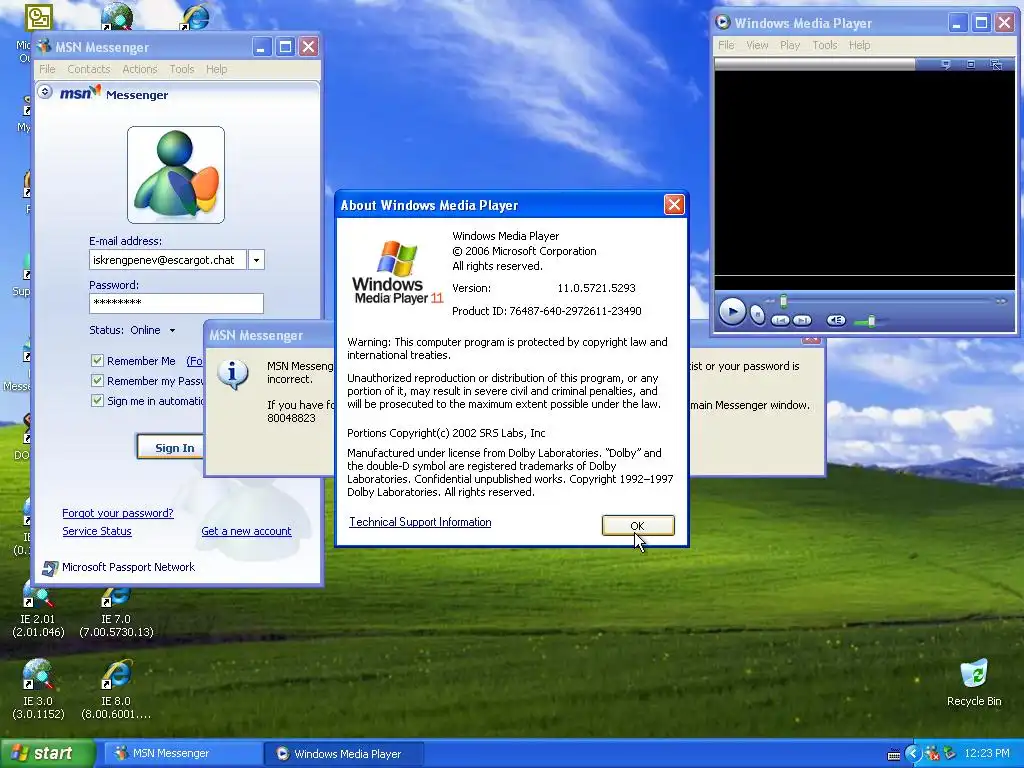This screenshot has width=1024, height=768.
Task: Mute sound in Windows Media Player
Action: [836, 320]
